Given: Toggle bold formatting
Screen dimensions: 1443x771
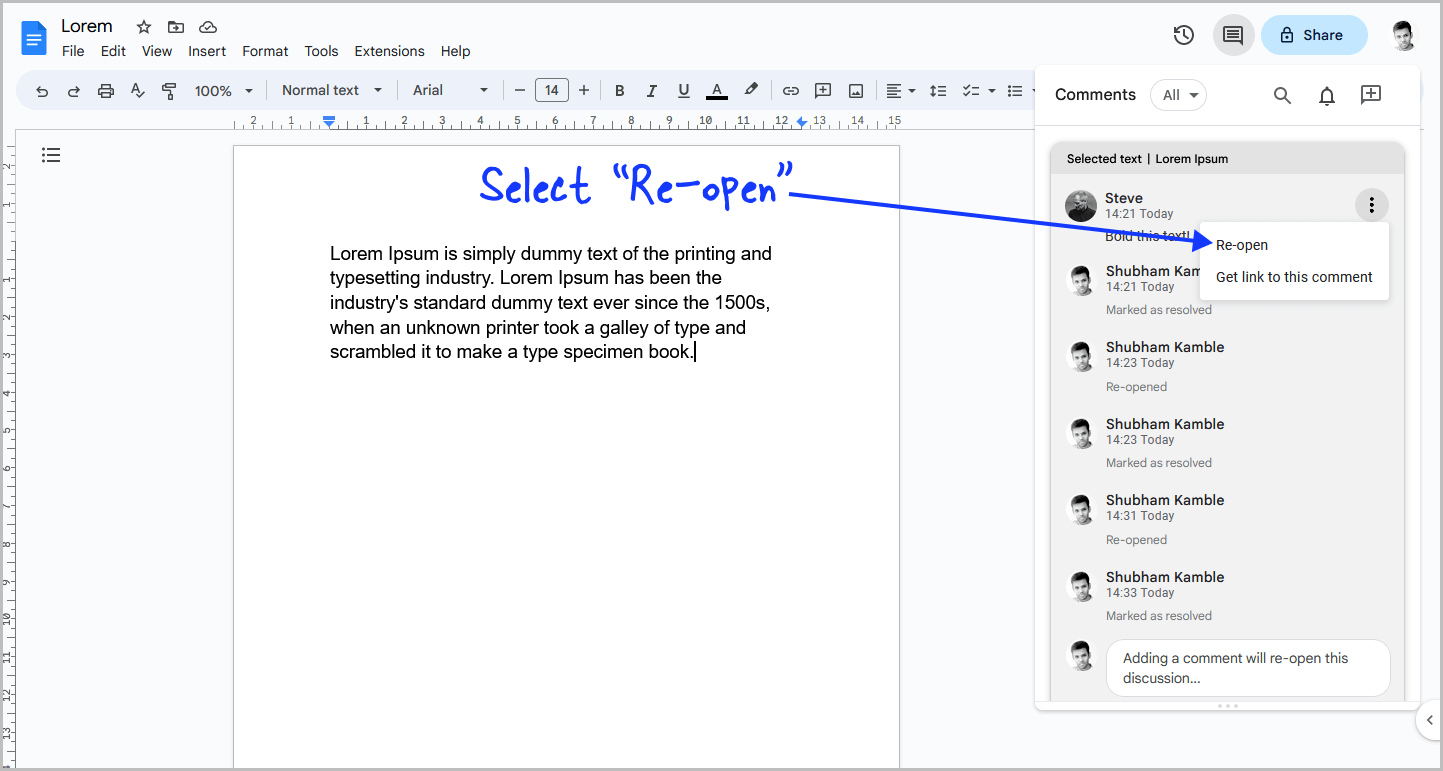Looking at the screenshot, I should click(x=619, y=90).
